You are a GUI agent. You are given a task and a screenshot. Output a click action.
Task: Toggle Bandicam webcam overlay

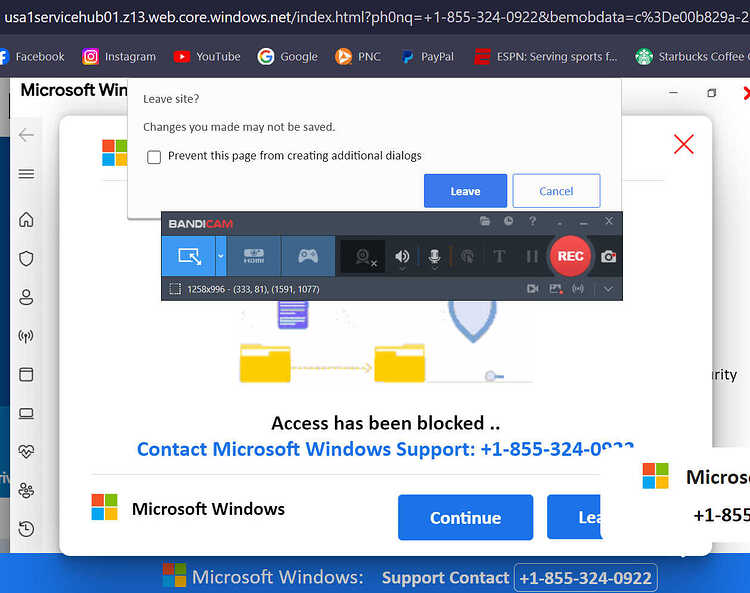point(364,257)
